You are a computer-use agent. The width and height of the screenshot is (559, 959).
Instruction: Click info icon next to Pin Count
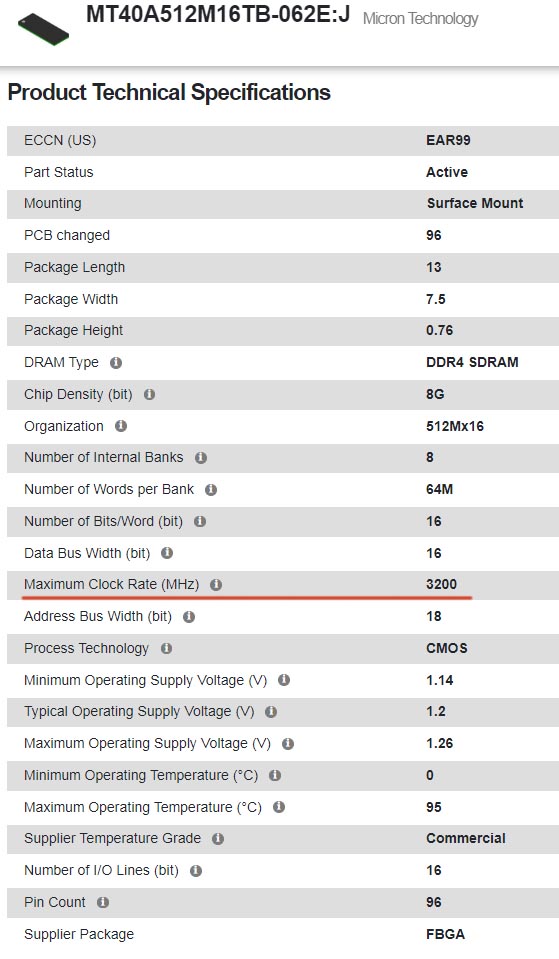coord(103,902)
